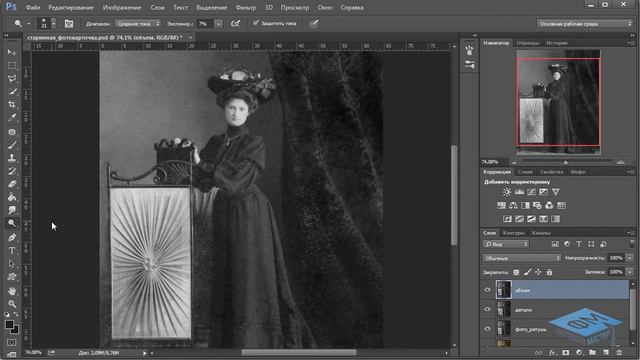Open the brush preset picker arrow

pyautogui.click(x=53, y=24)
